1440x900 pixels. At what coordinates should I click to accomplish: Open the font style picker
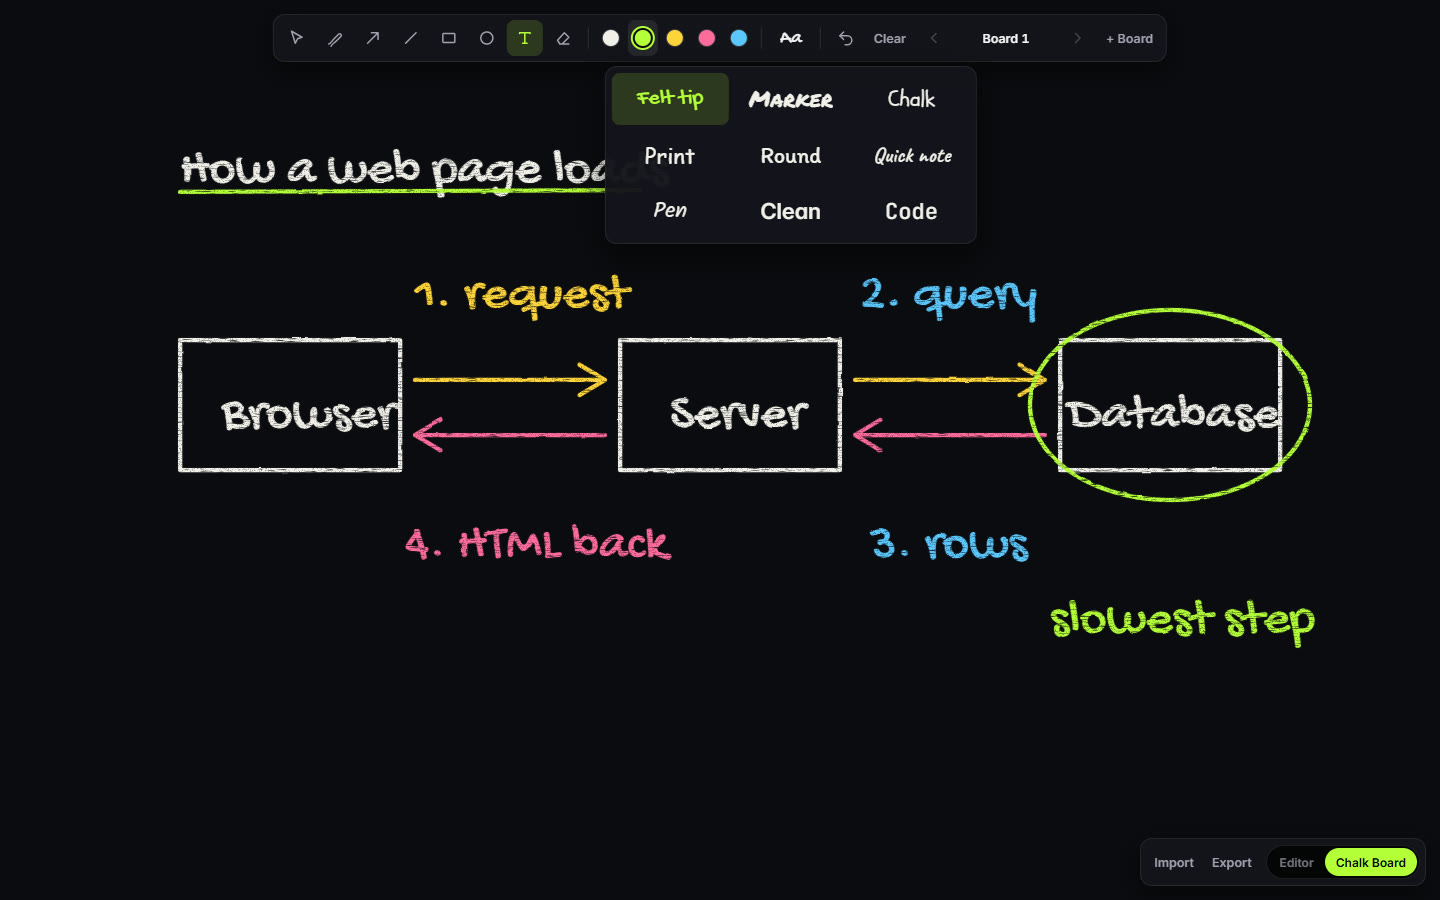tap(791, 38)
